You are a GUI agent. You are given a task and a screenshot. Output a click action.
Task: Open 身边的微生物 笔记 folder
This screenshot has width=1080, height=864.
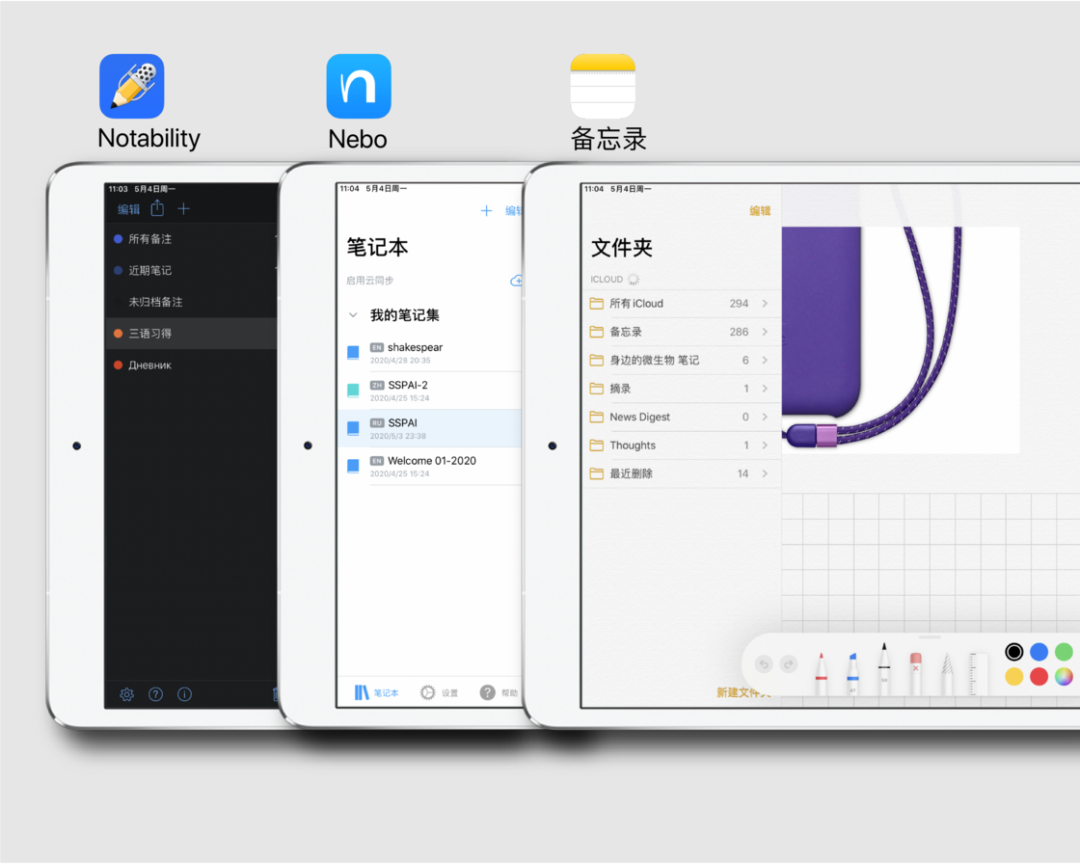point(682,360)
